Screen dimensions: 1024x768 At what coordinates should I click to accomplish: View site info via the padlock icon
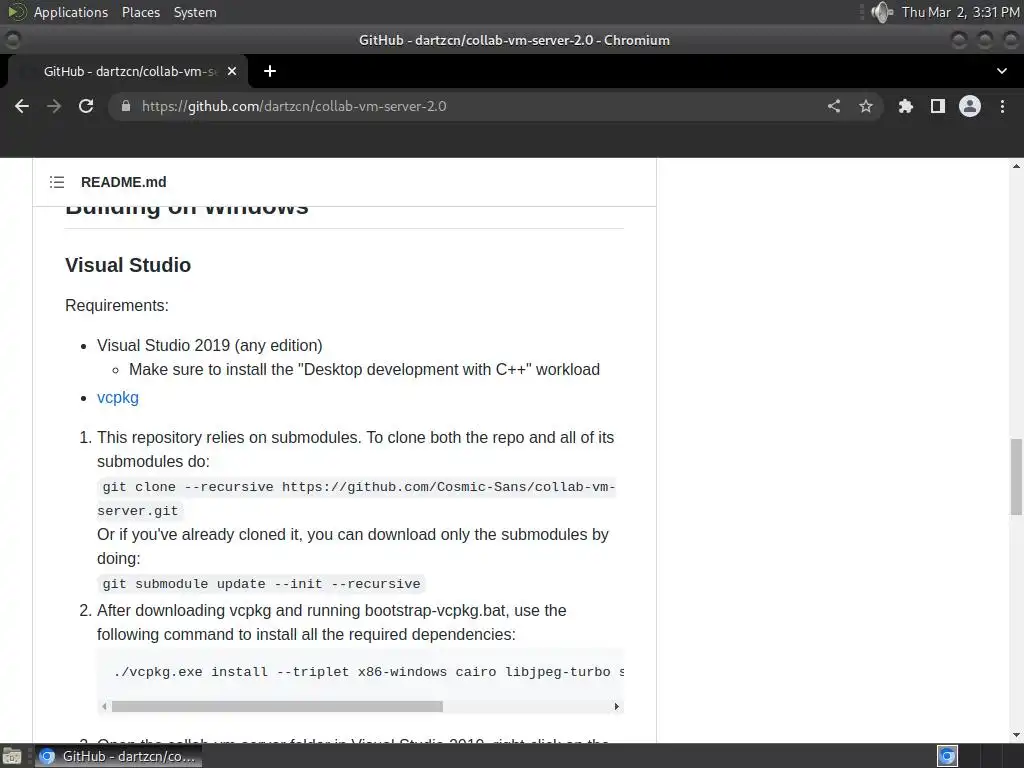coord(126,106)
